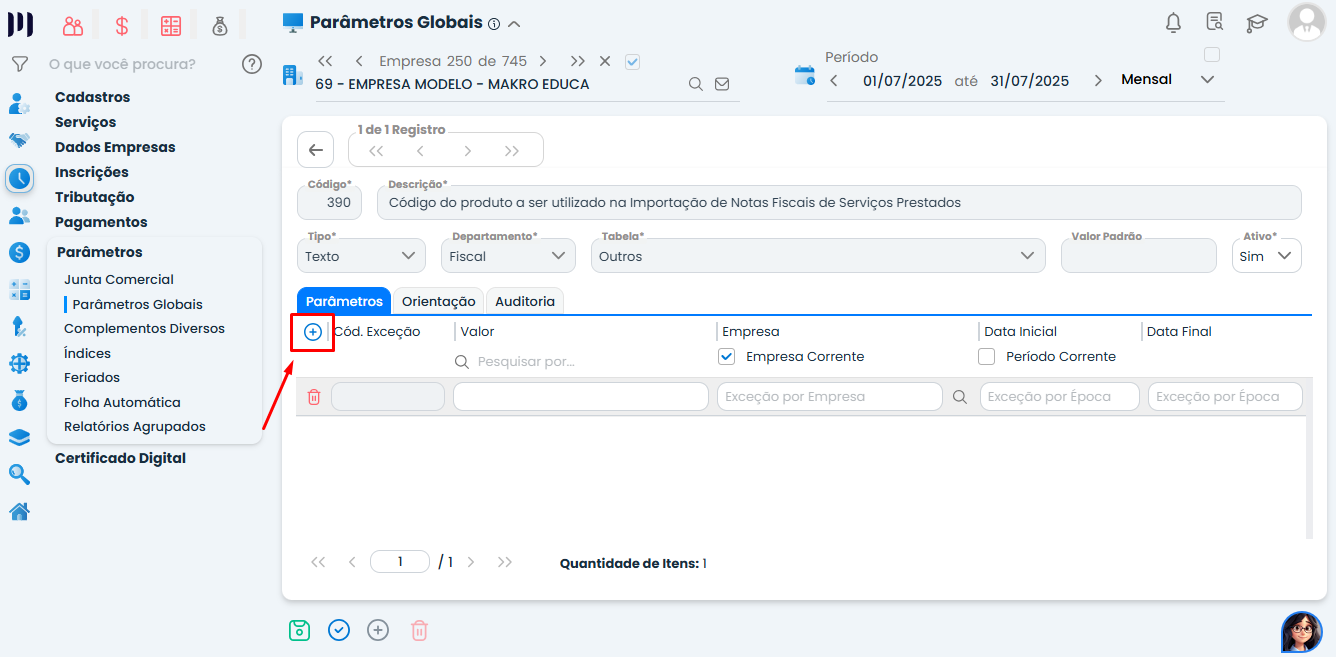Click the money bag icon in top toolbar

[220, 24]
